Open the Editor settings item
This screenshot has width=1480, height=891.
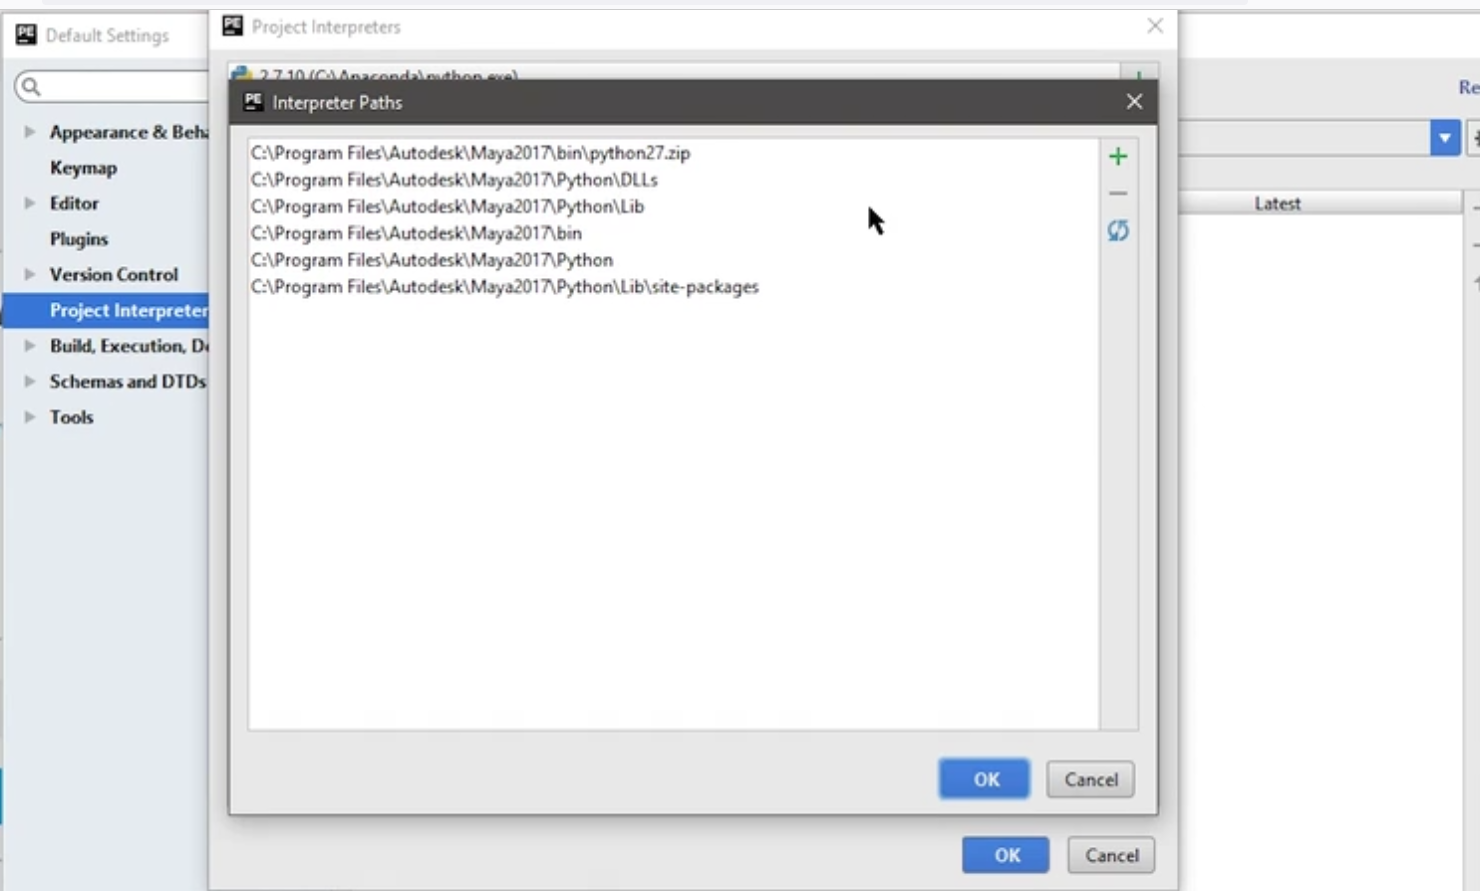pyautogui.click(x=74, y=203)
